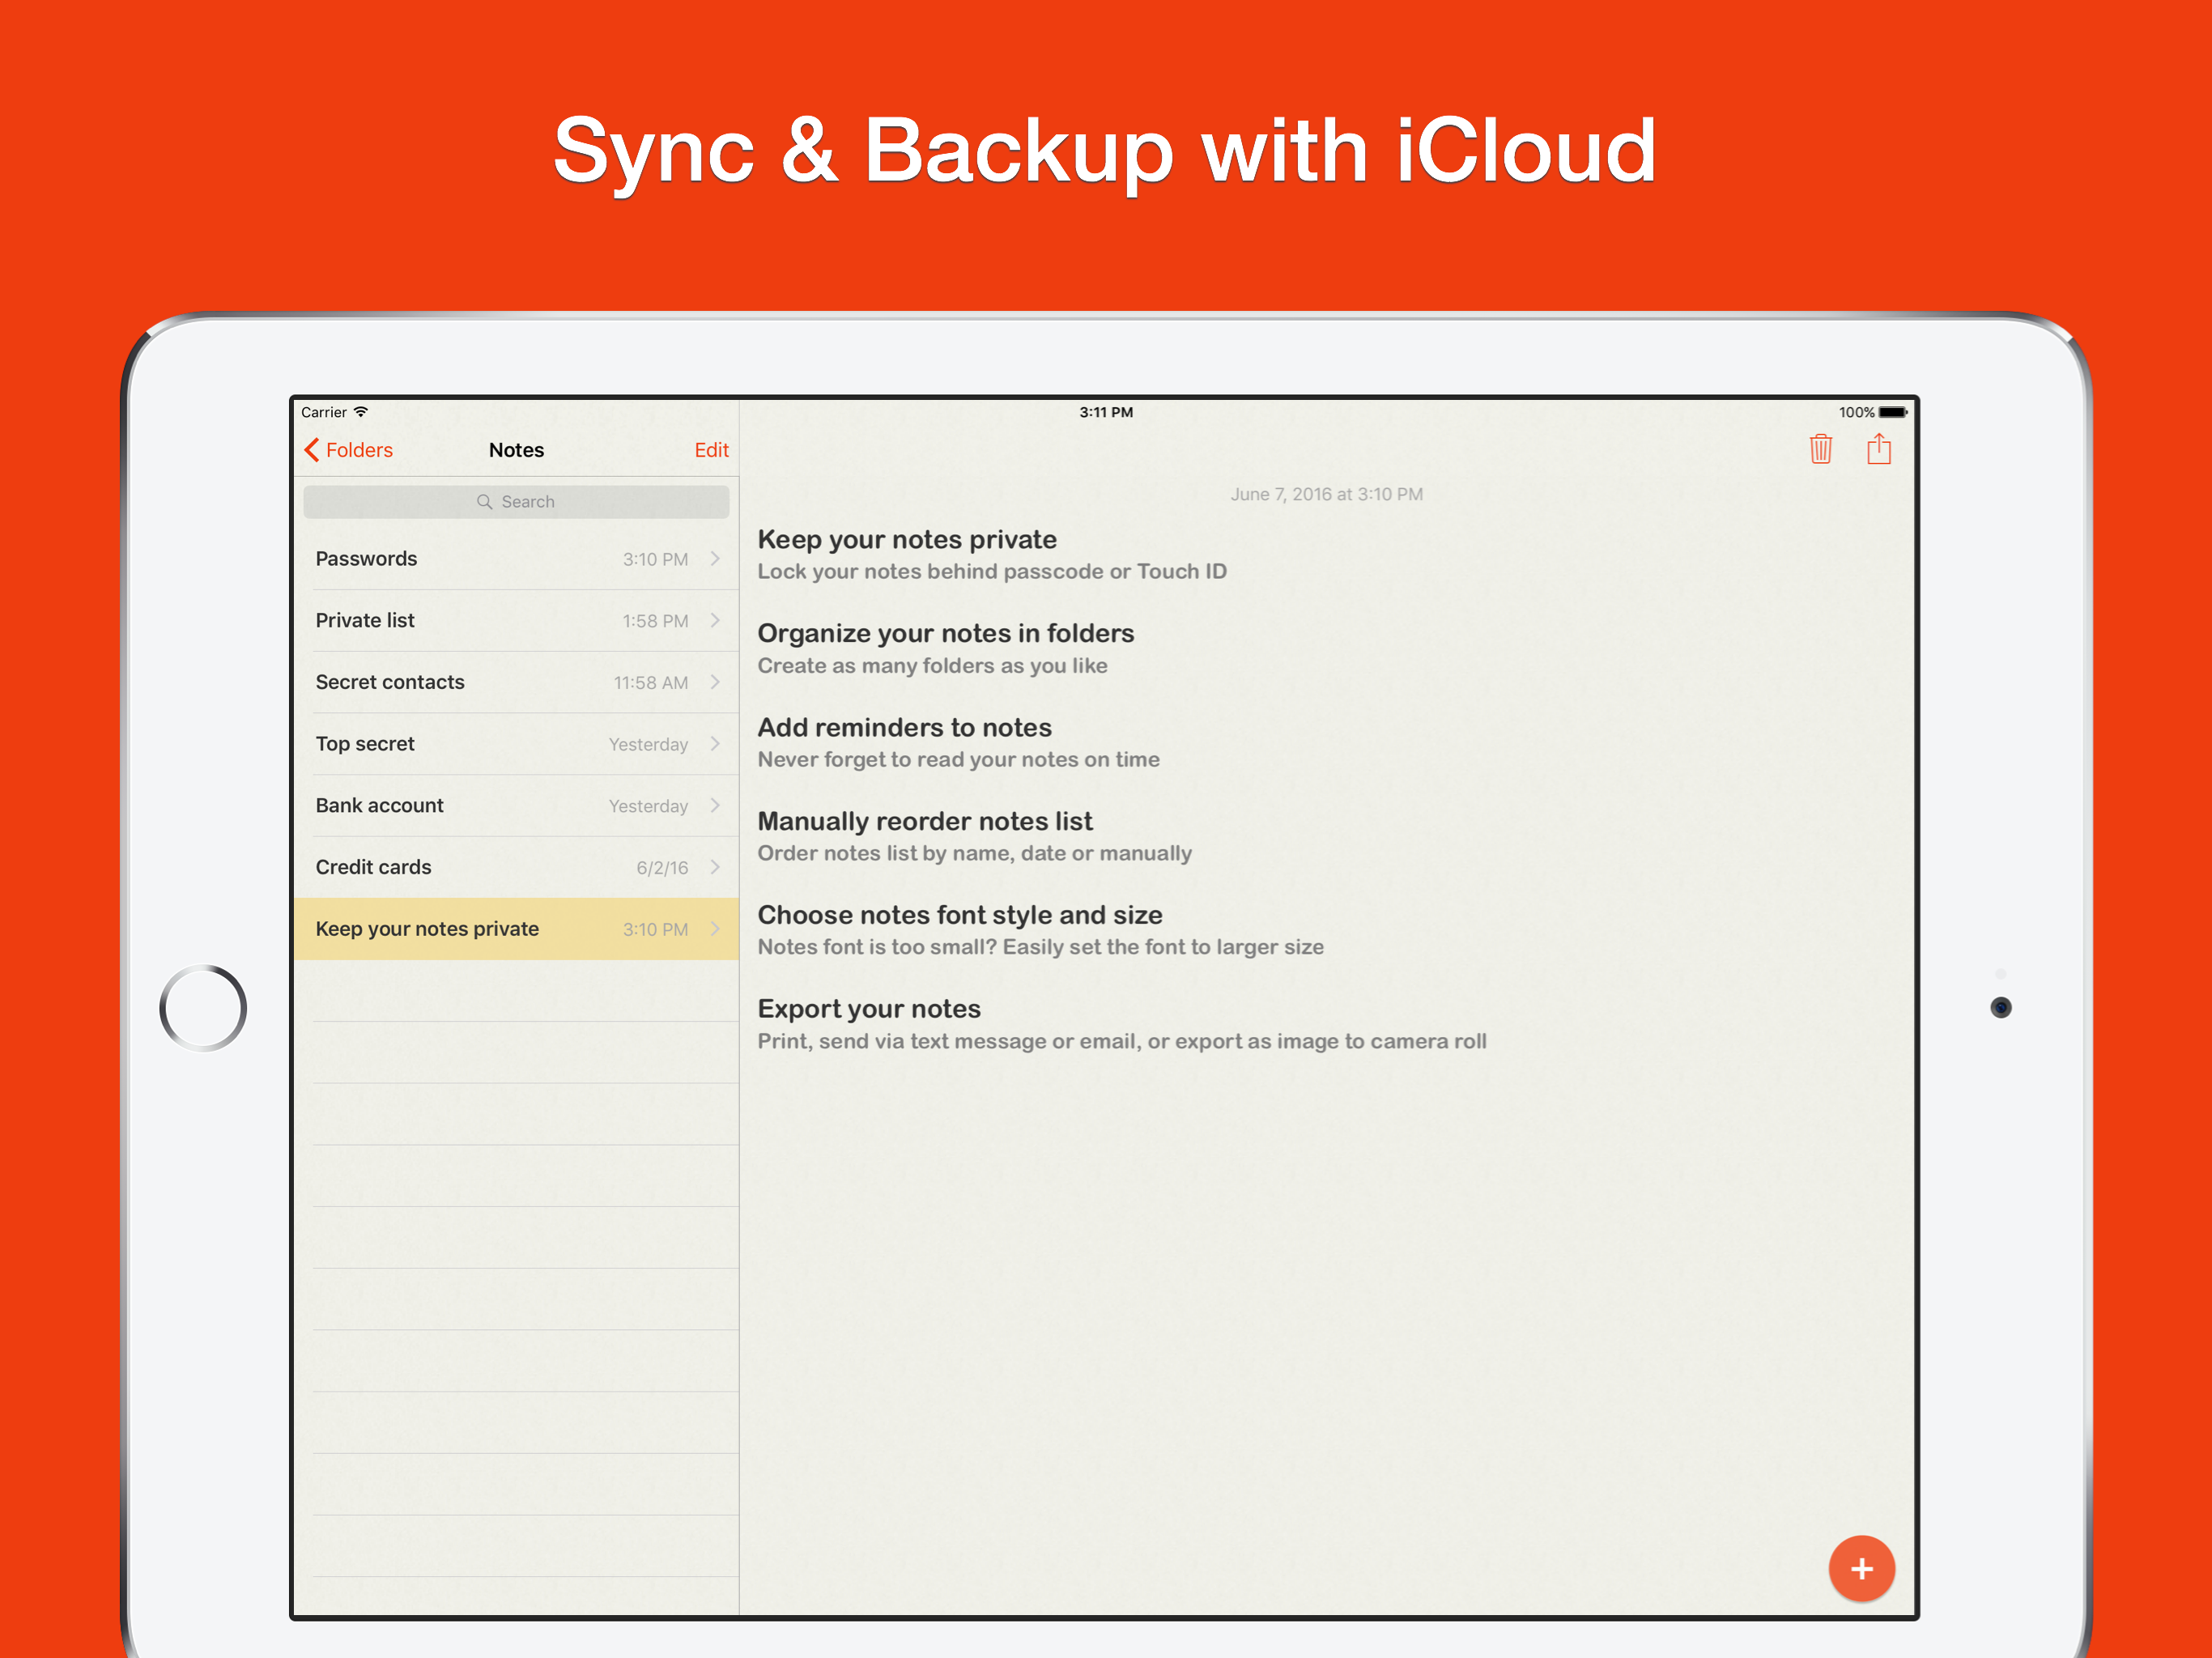Expand the Private list note chevron
2212x1658 pixels.
point(715,620)
